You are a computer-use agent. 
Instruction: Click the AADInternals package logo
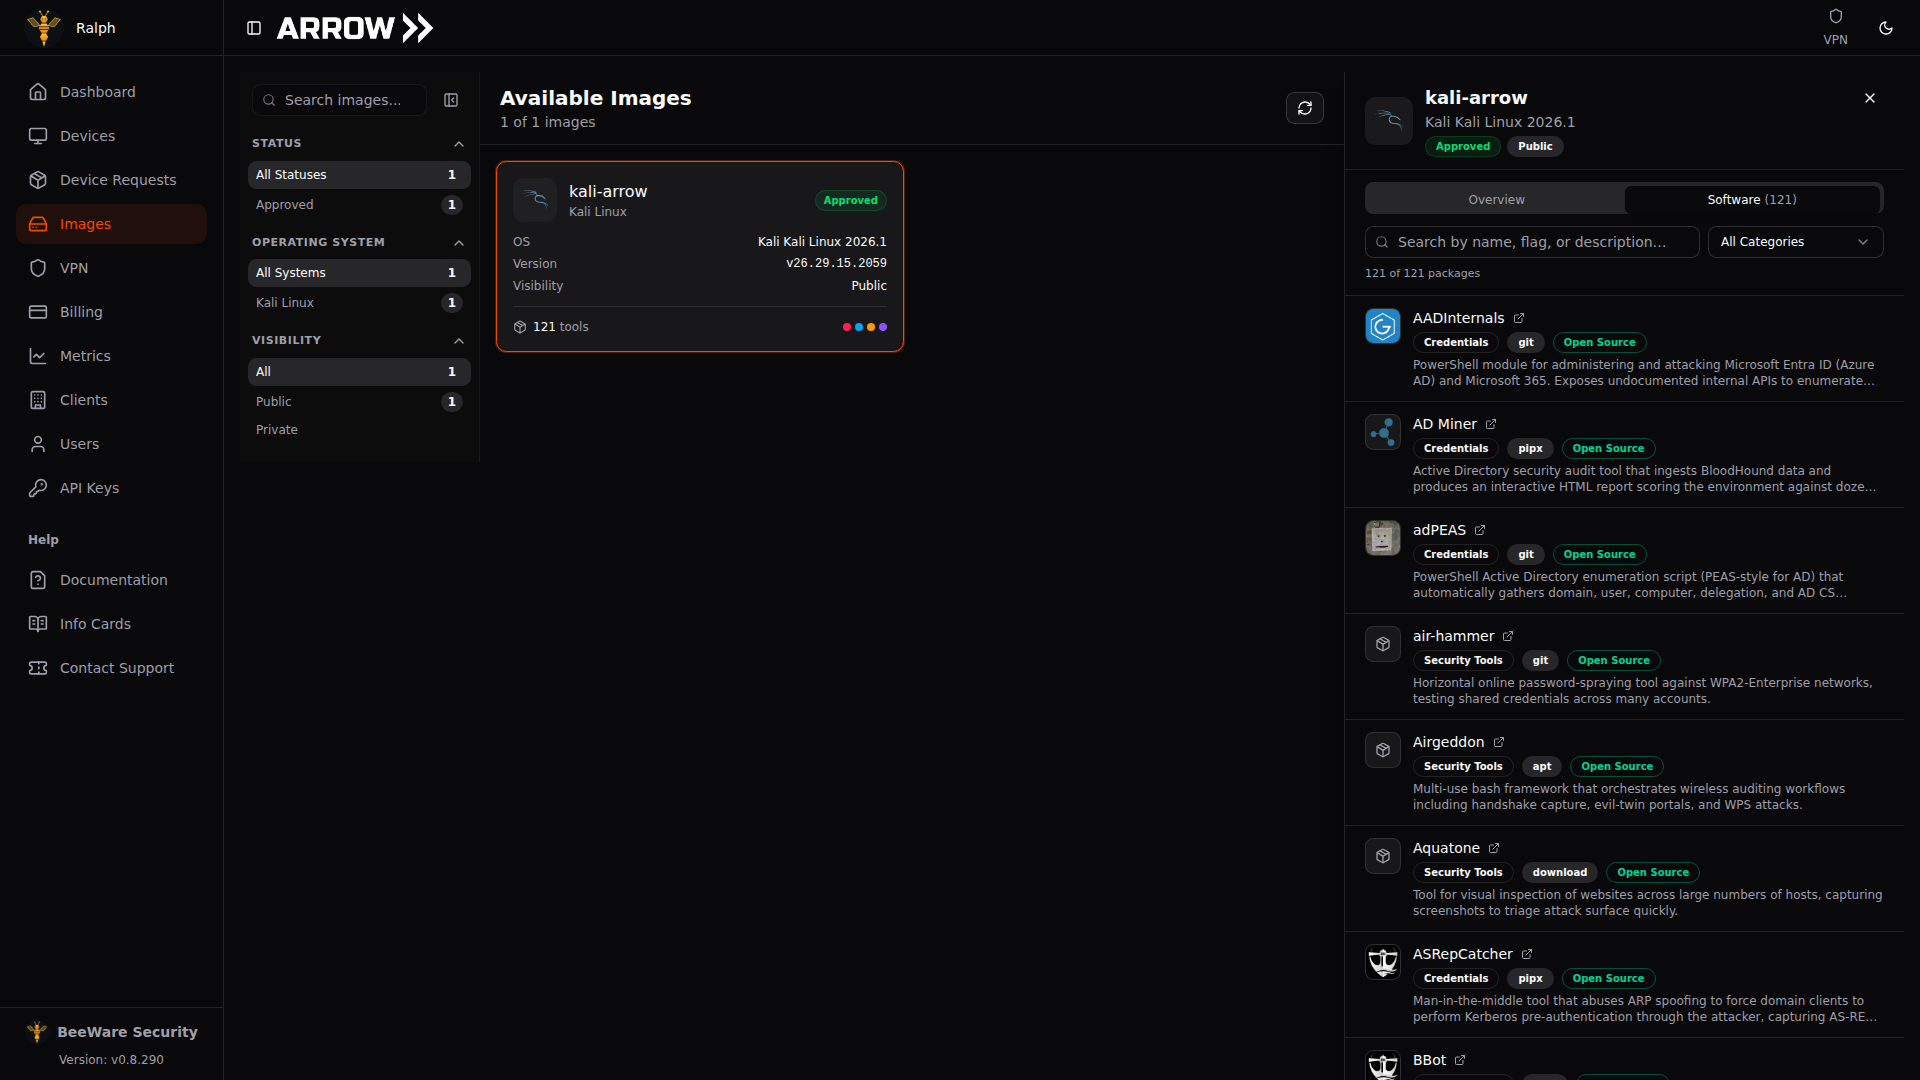coord(1383,326)
